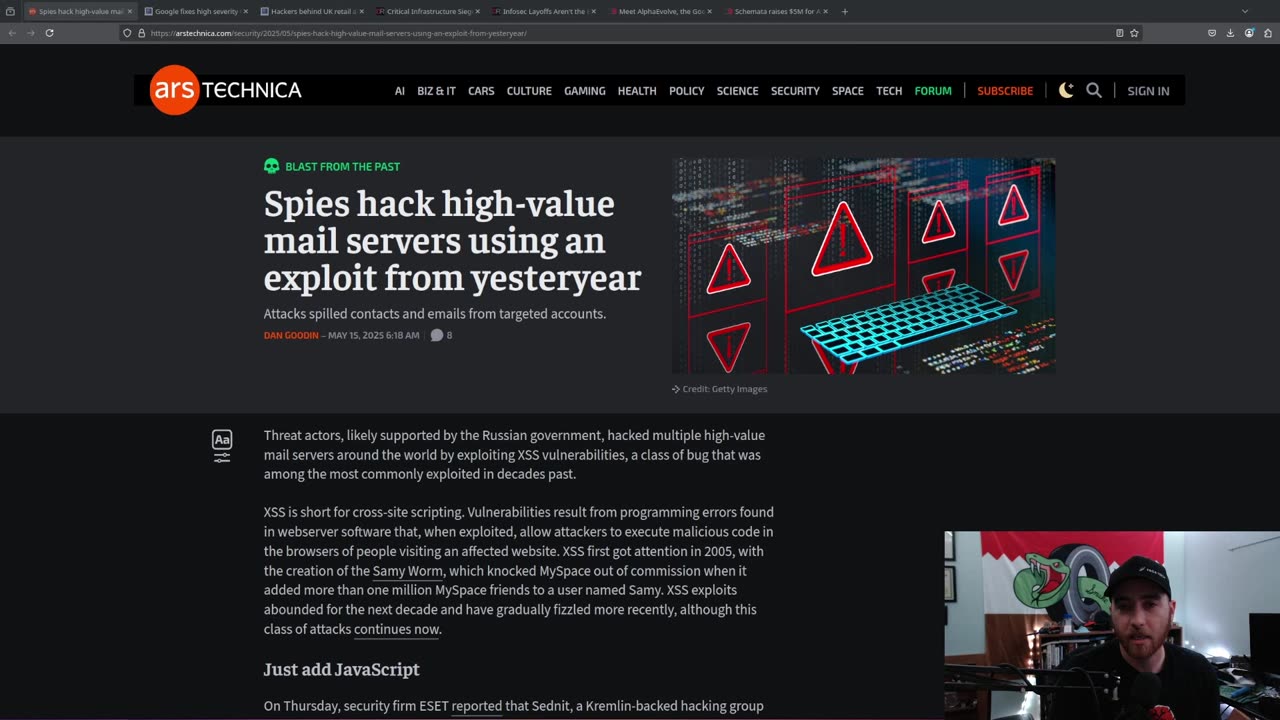The image size is (1280, 720).
Task: Open the 'reported' ESET link
Action: [x=477, y=706]
